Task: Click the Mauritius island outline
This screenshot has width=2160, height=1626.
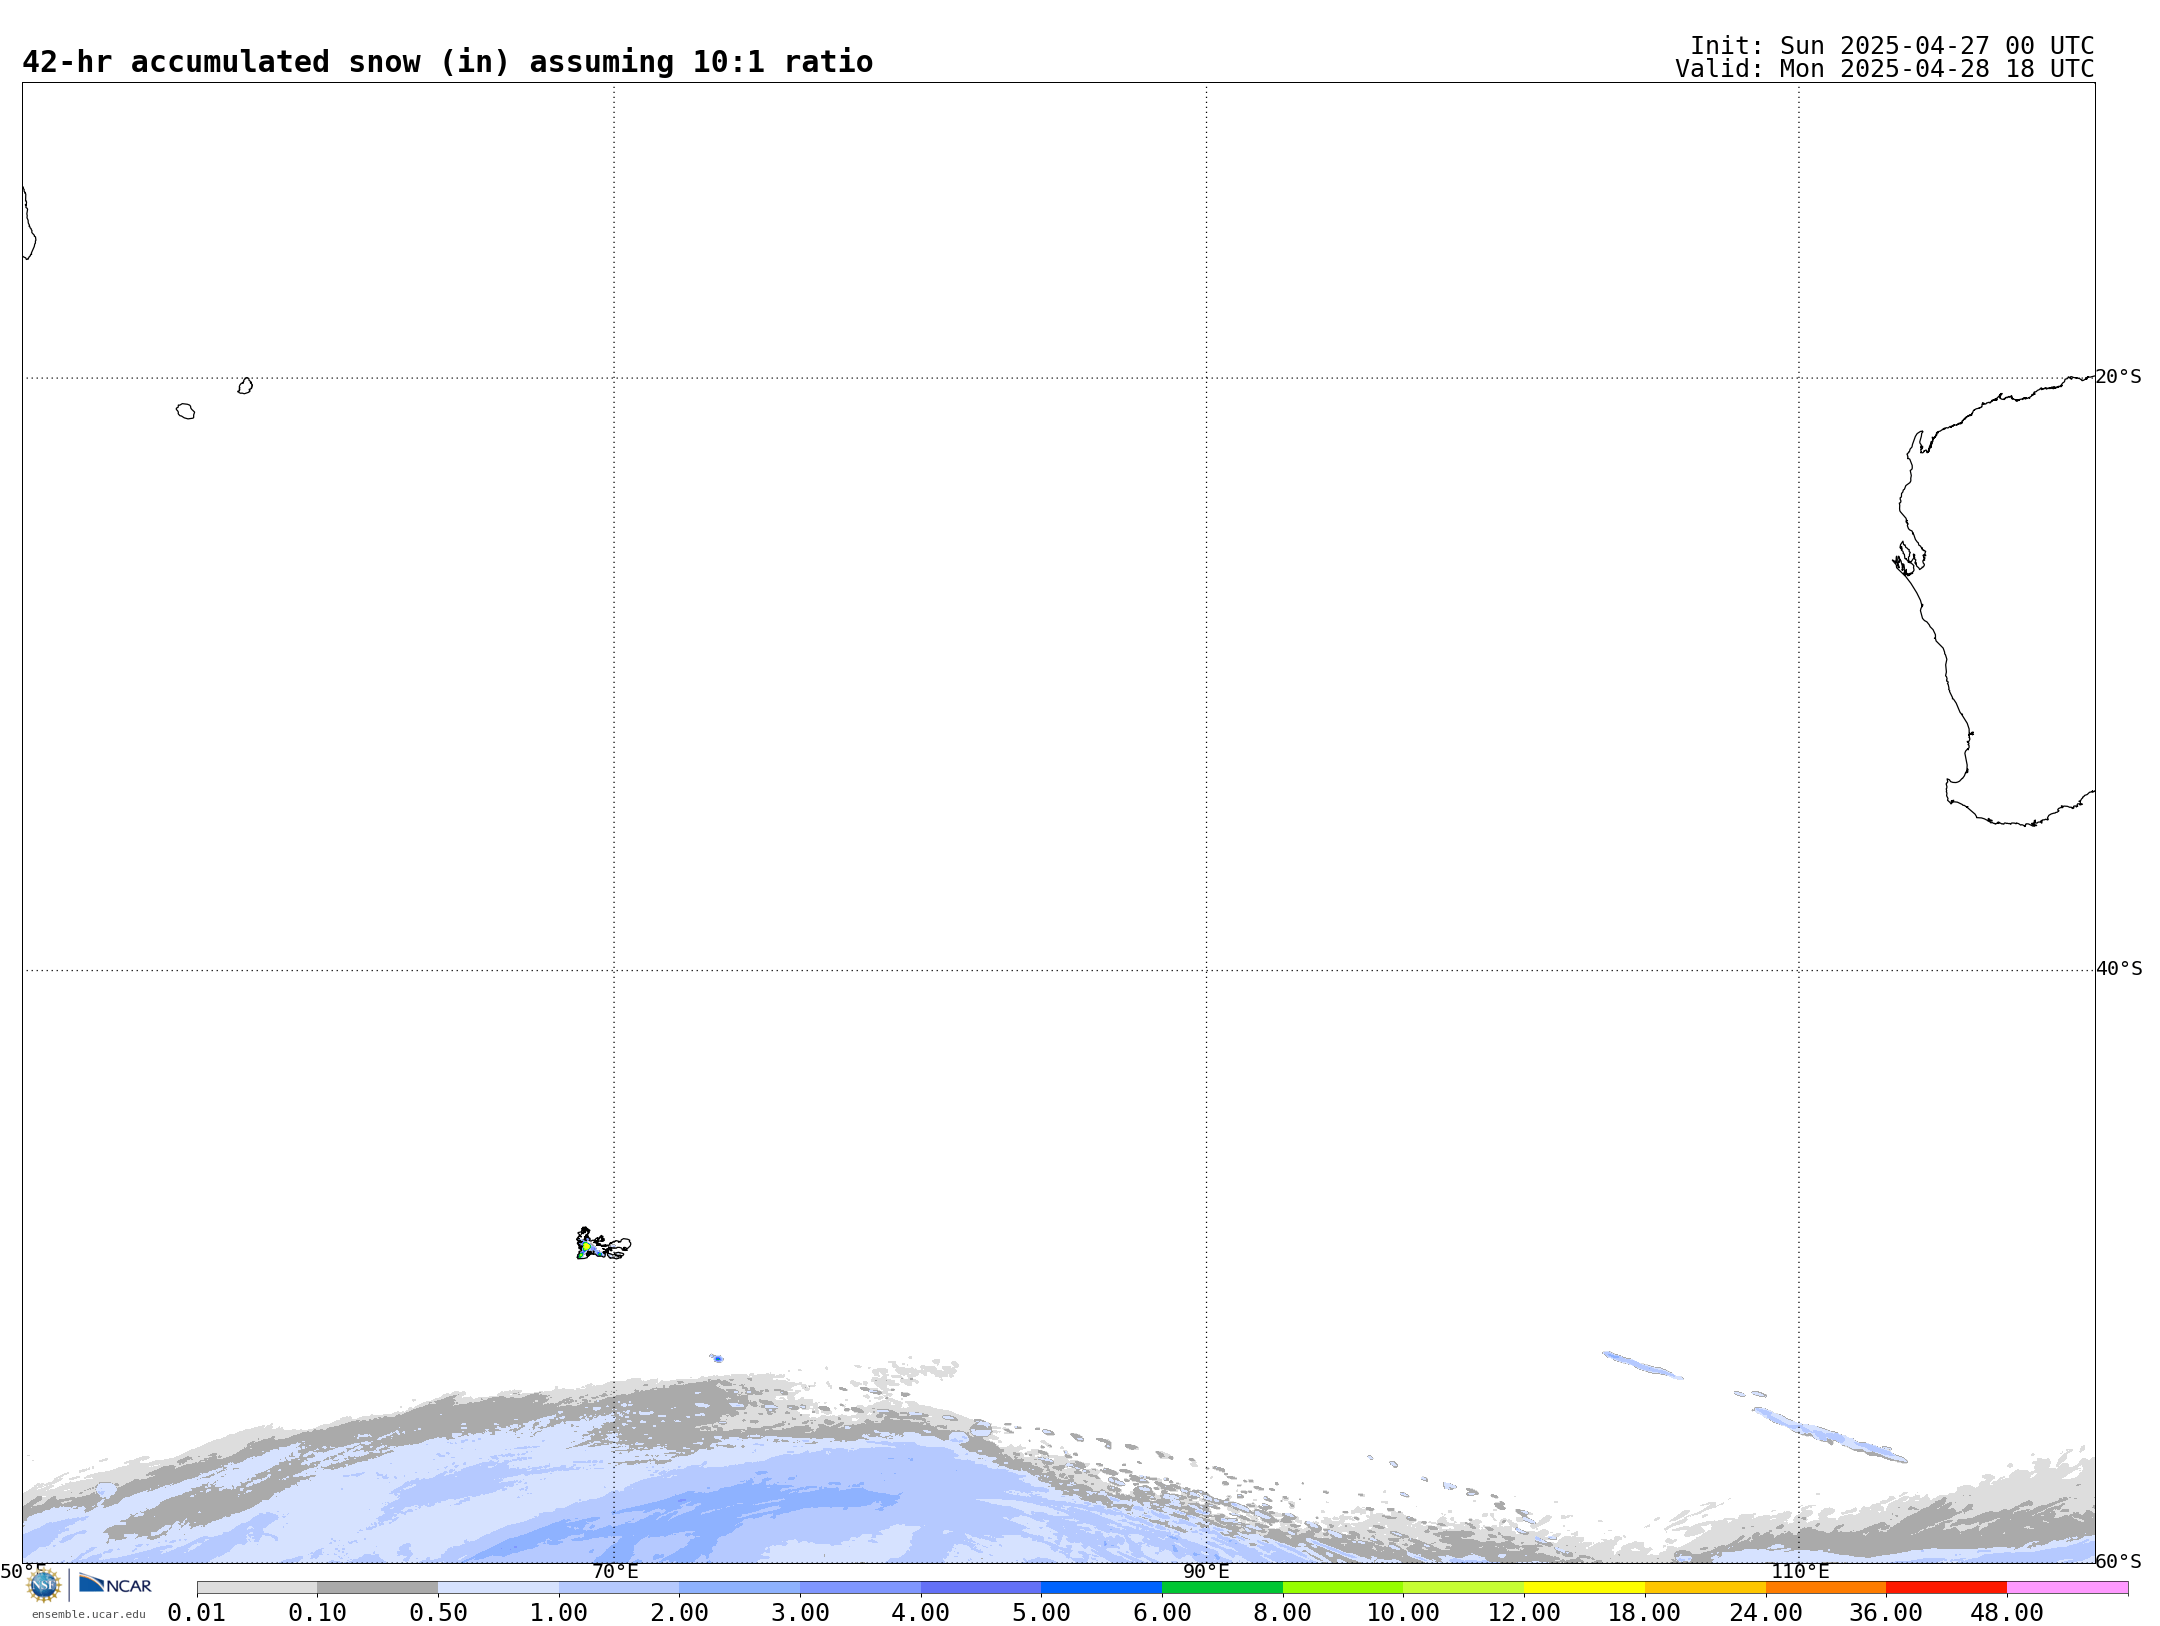Action: pyautogui.click(x=245, y=386)
